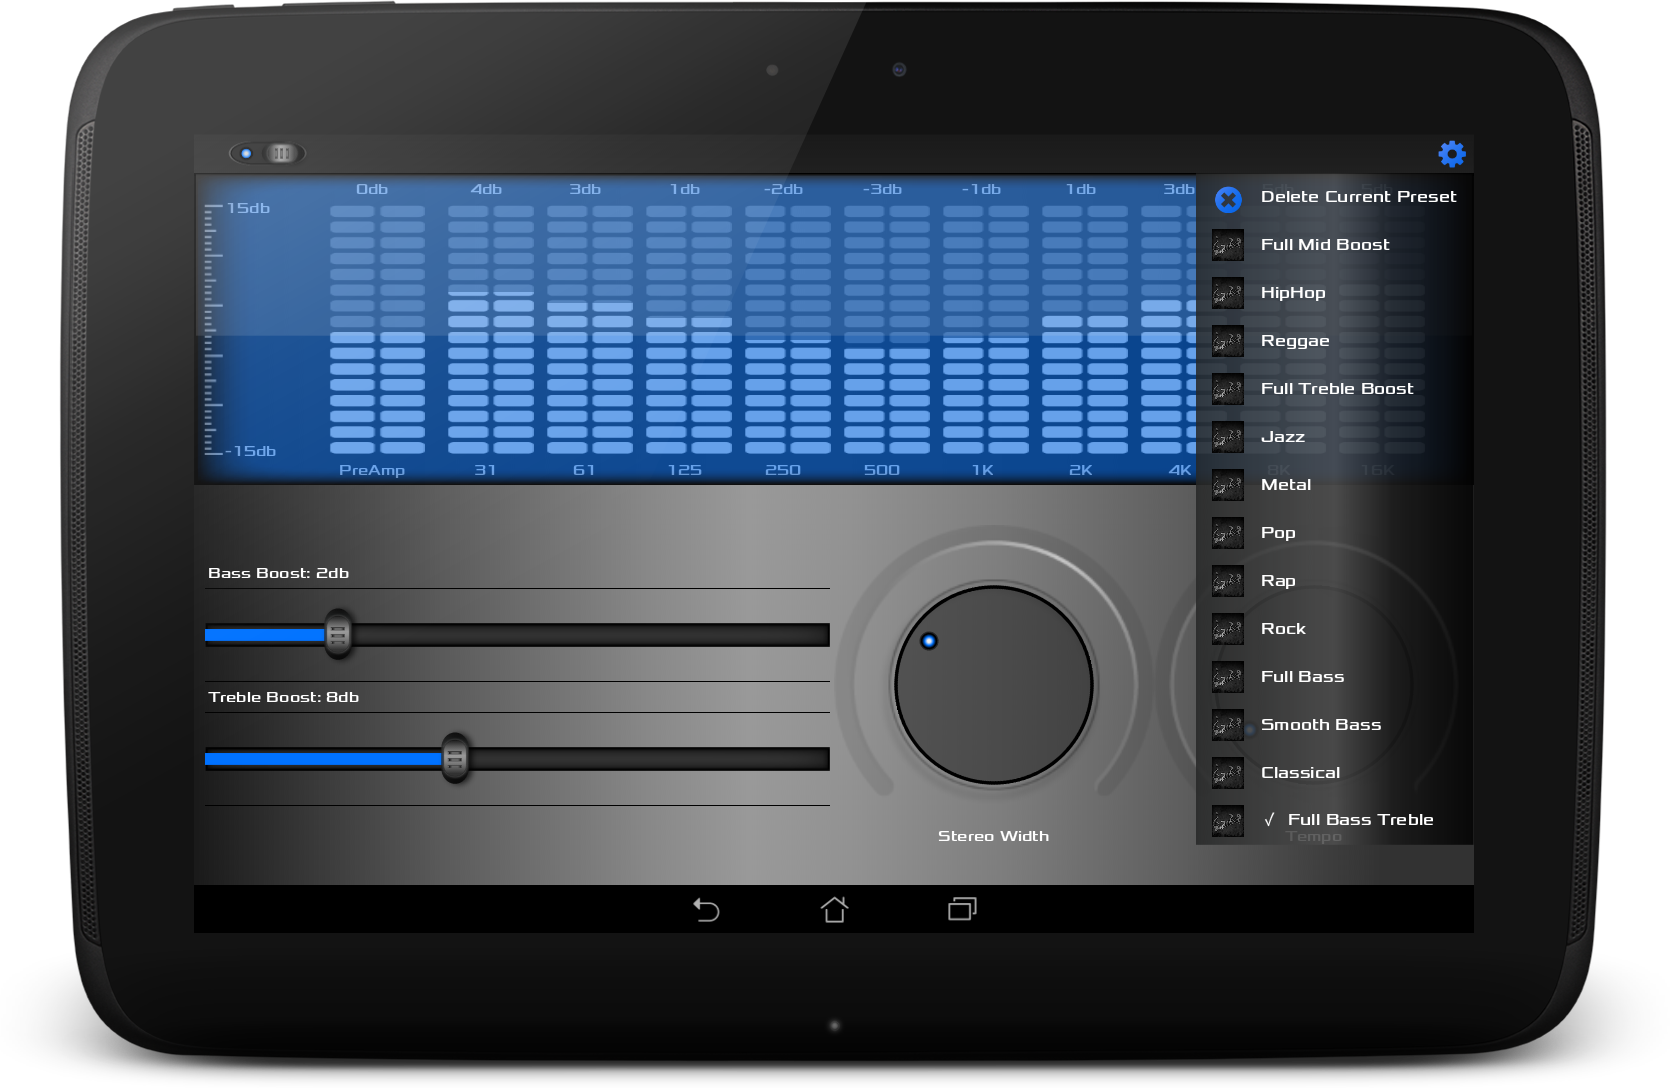
Task: Click the 2K equalizer band column
Action: tap(1084, 329)
